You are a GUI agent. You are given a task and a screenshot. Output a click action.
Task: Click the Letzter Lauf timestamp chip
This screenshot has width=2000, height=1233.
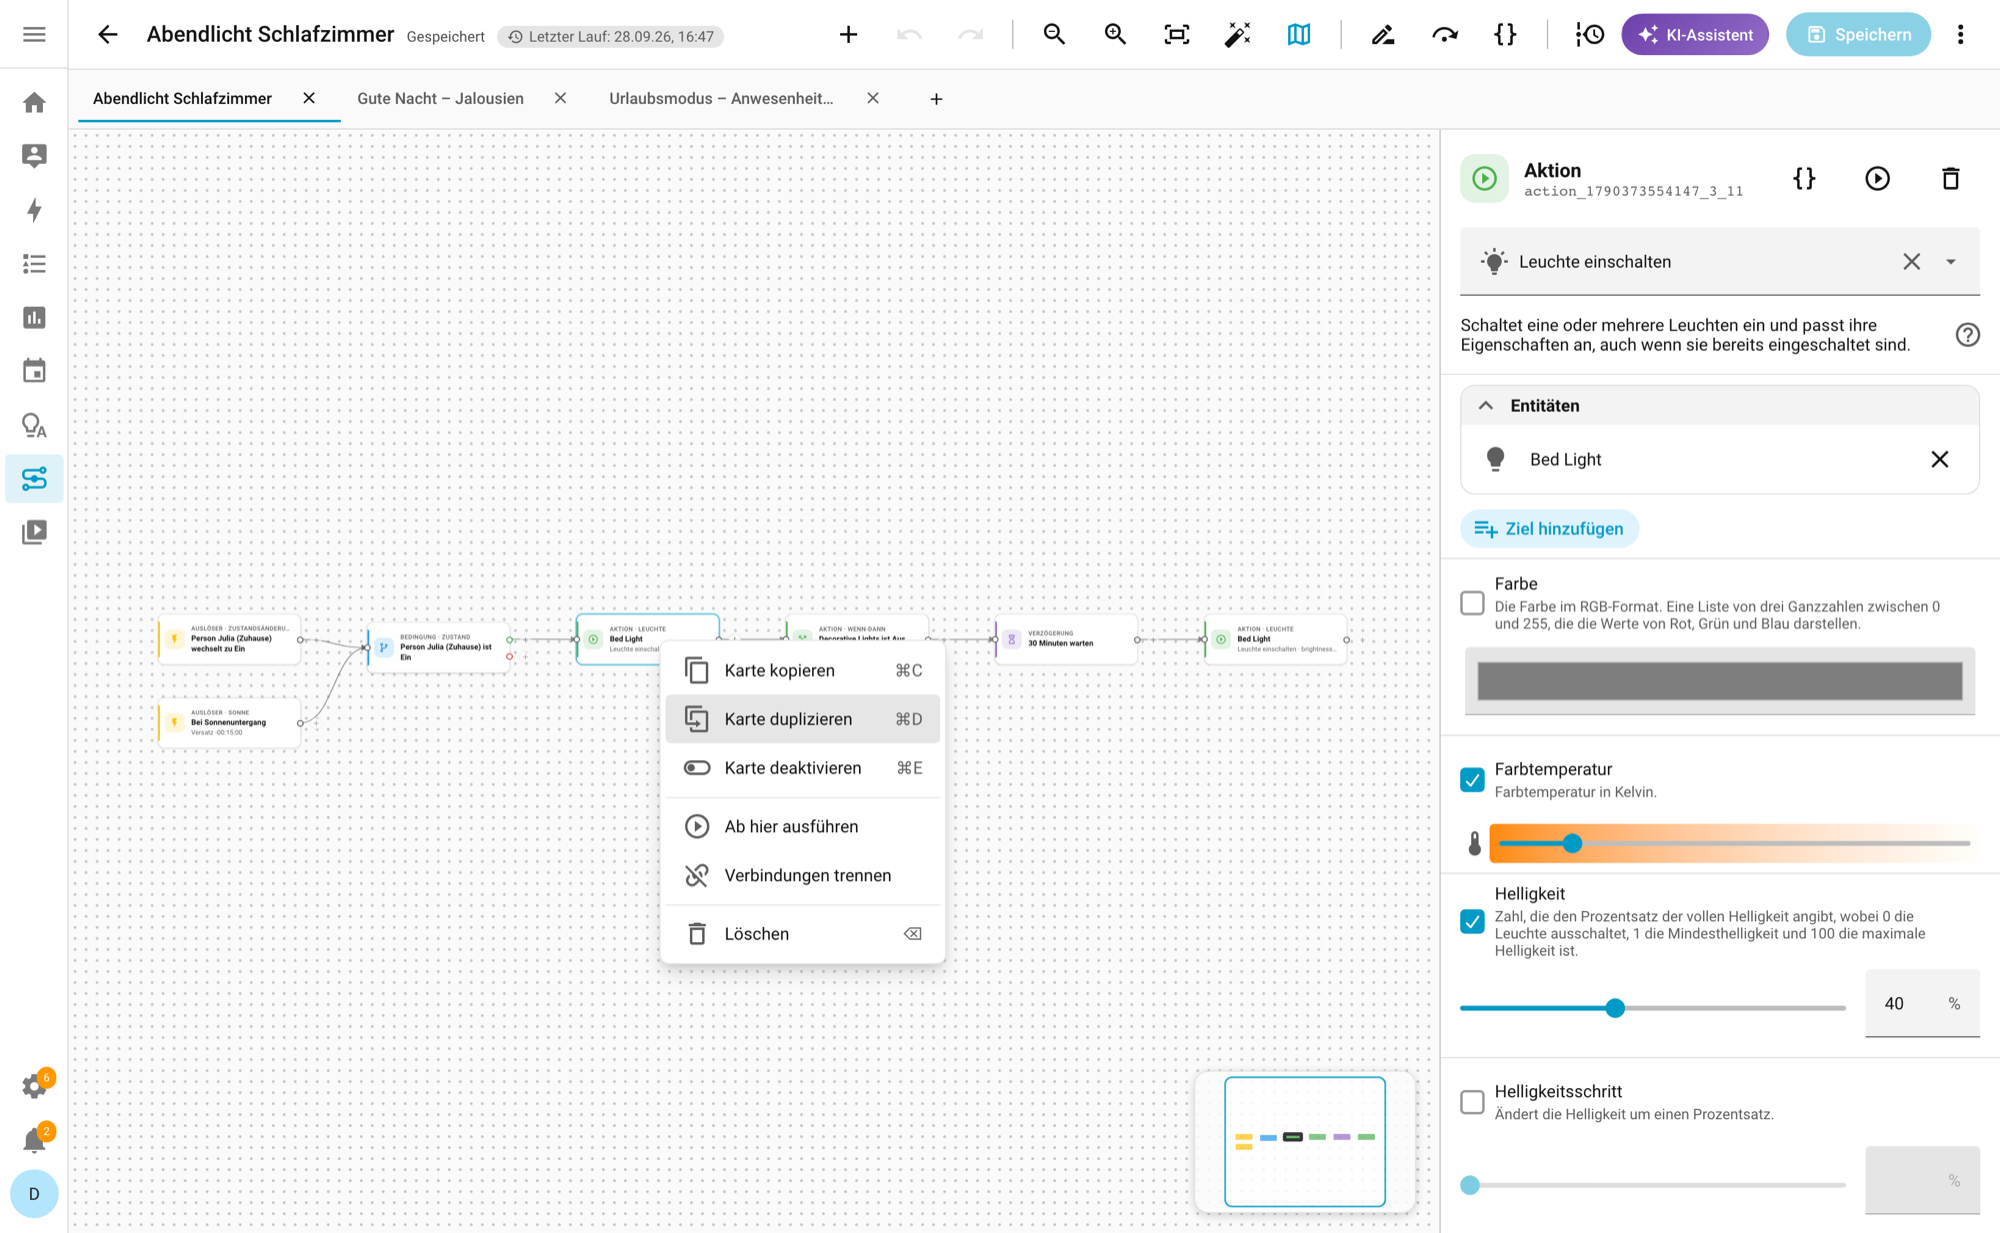coord(611,36)
